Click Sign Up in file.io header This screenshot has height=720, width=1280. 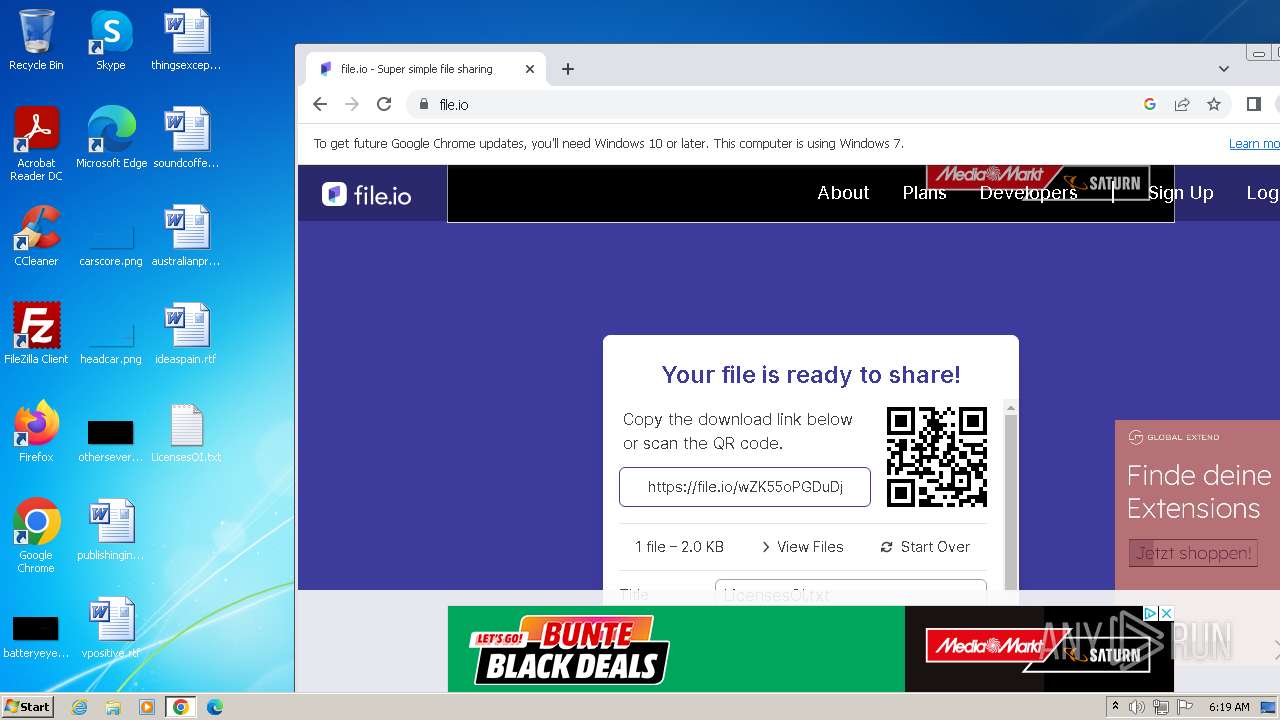click(x=1180, y=193)
